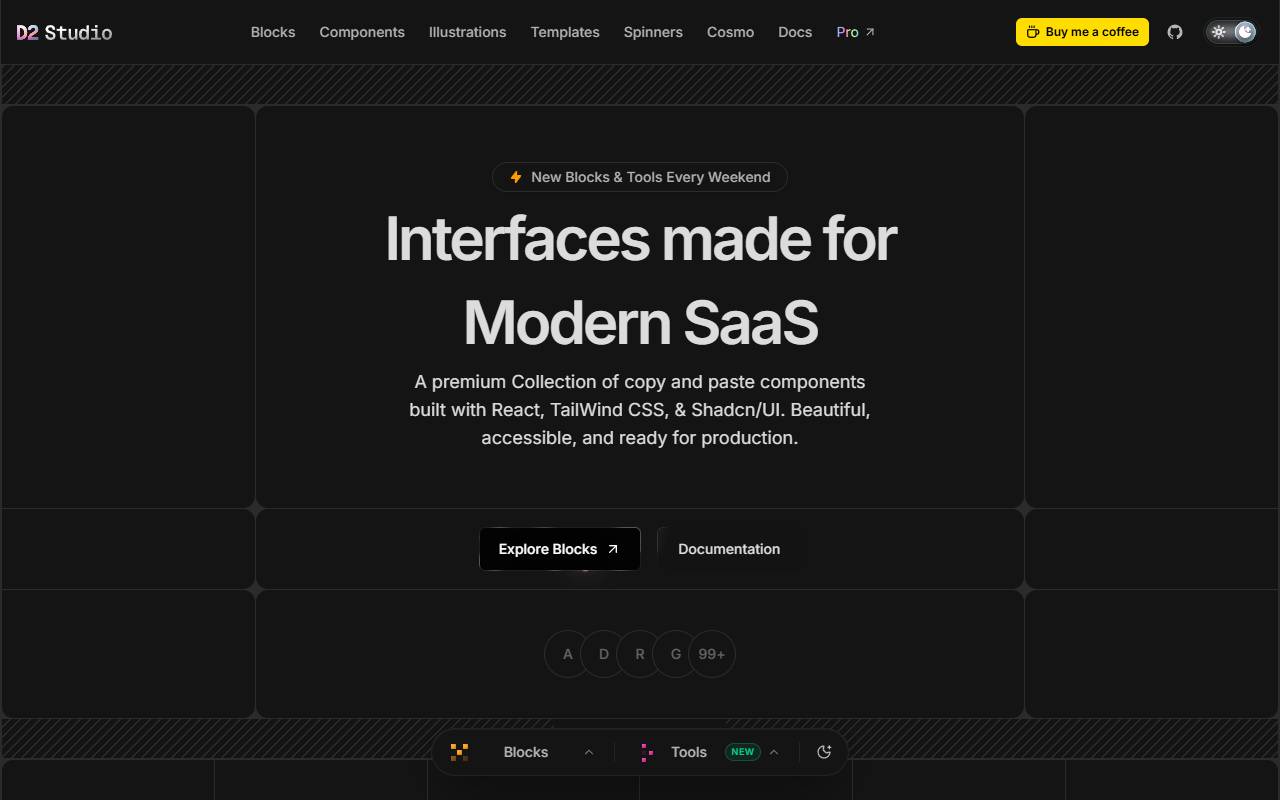Visit the Spinners page from navigation

(653, 32)
